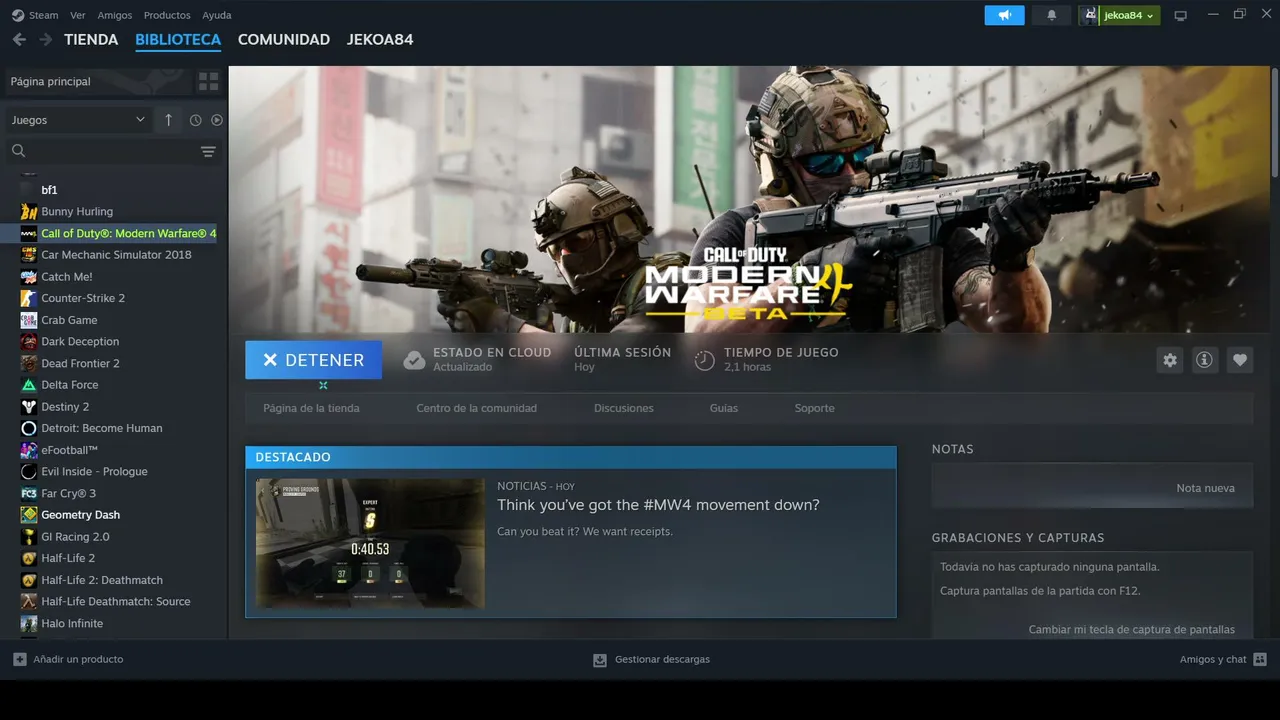The height and width of the screenshot is (720, 1280).
Task: Open the Ayuda menu
Action: pos(217,15)
